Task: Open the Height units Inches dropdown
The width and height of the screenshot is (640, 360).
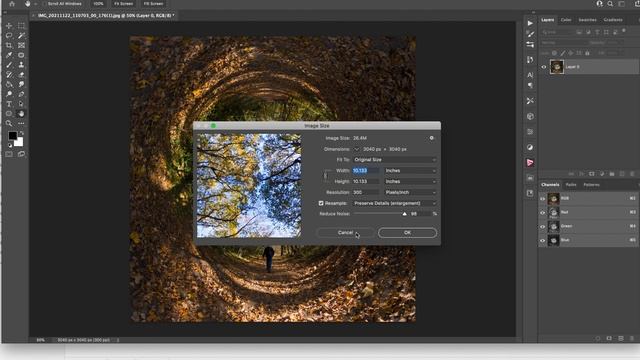Action: [x=410, y=181]
